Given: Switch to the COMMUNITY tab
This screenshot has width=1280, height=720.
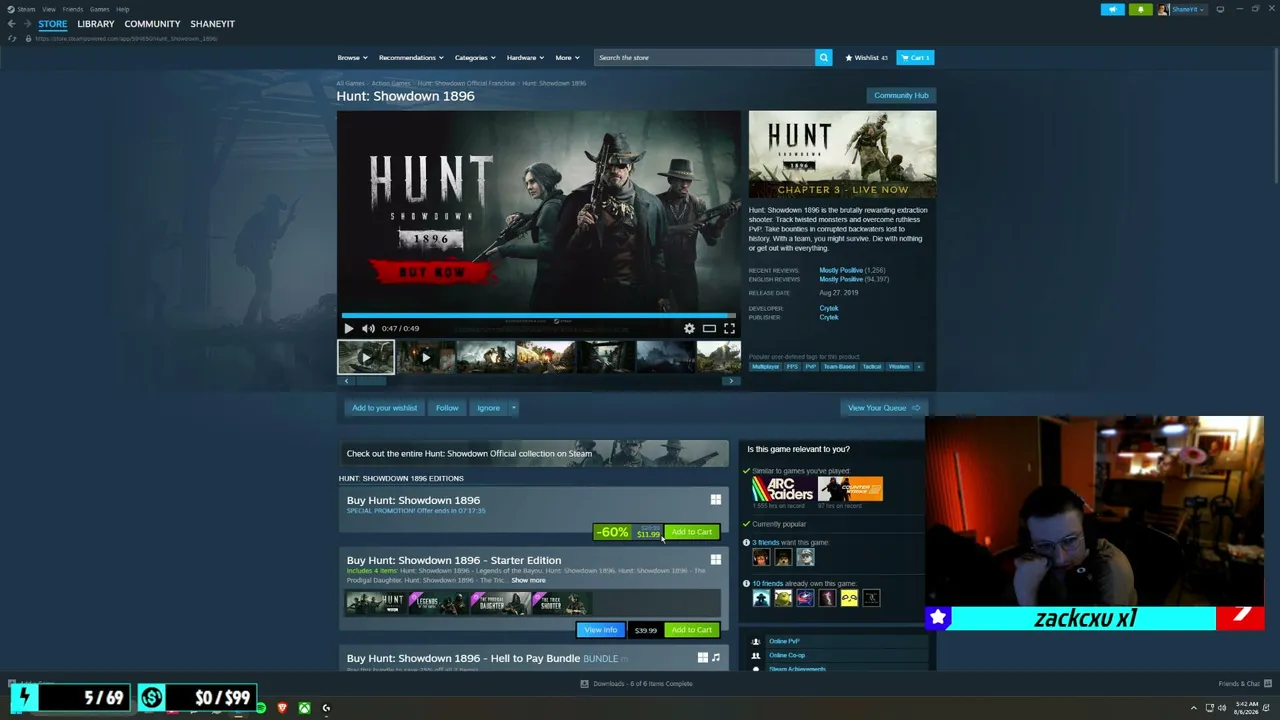Looking at the screenshot, I should pyautogui.click(x=152, y=24).
